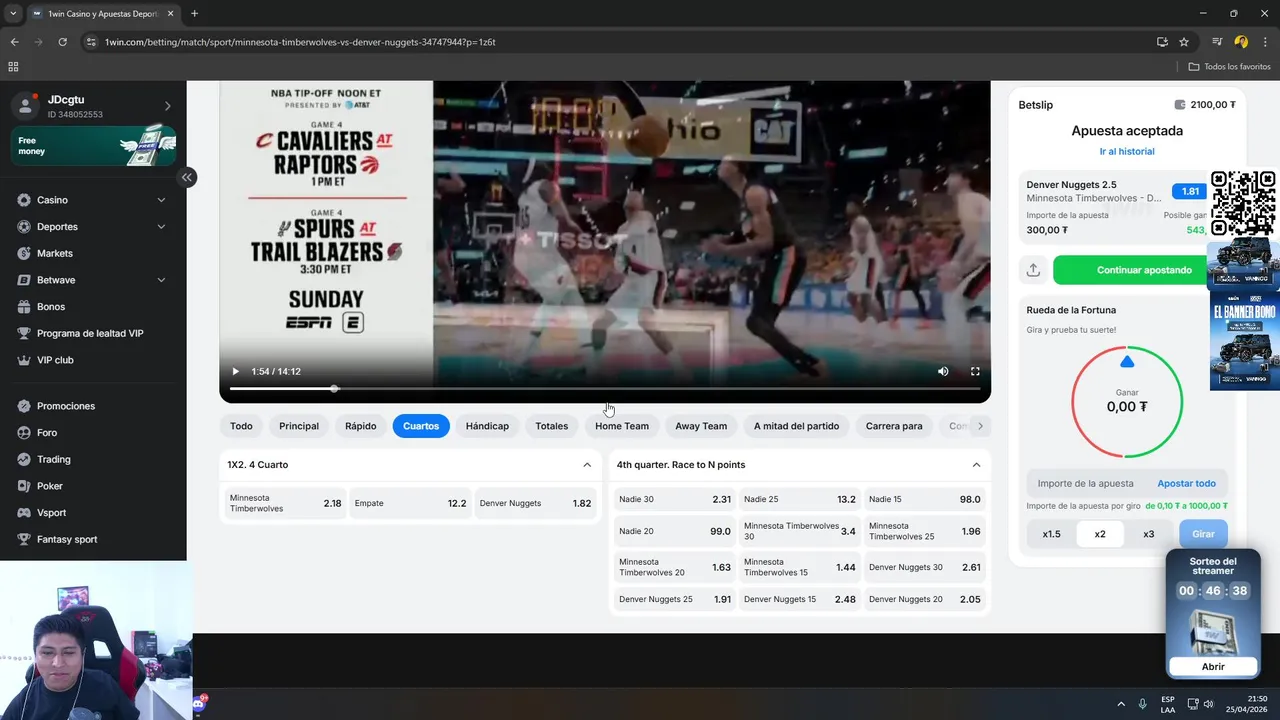This screenshot has height=720, width=1280.
Task: Click Apostar todo link
Action: (1187, 484)
